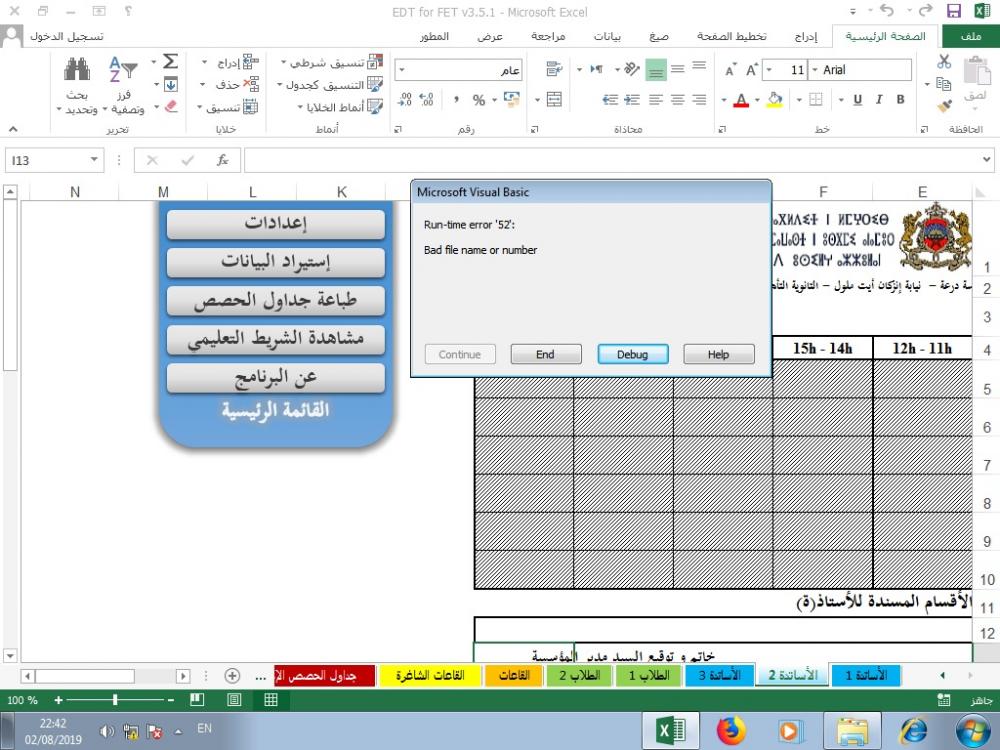Click the comma style icon

click(456, 99)
